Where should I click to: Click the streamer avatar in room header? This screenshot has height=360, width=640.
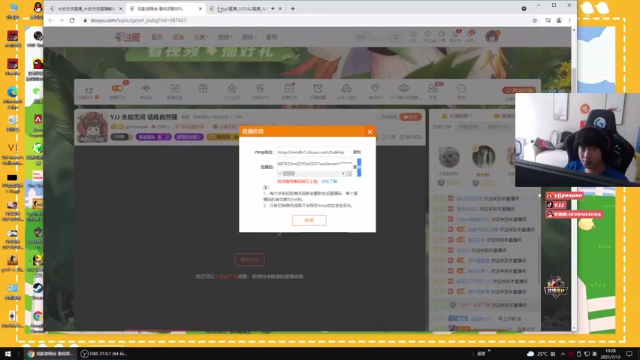(x=93, y=127)
